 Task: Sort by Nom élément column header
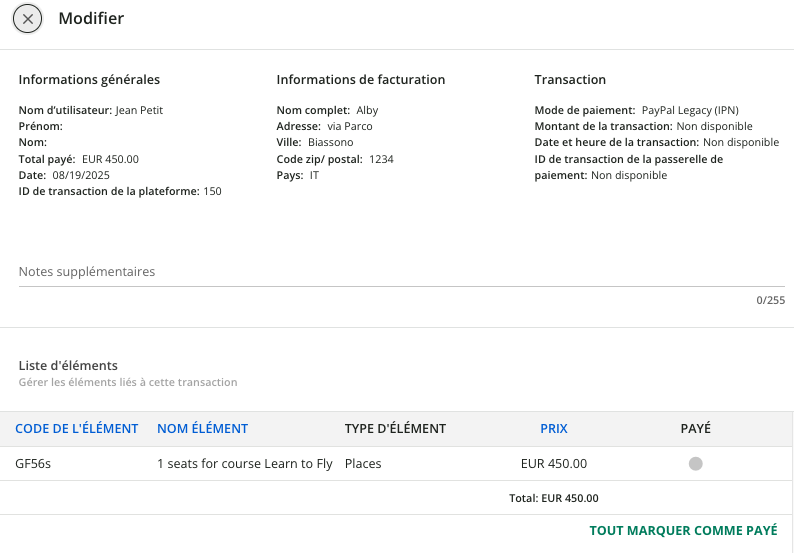point(202,428)
